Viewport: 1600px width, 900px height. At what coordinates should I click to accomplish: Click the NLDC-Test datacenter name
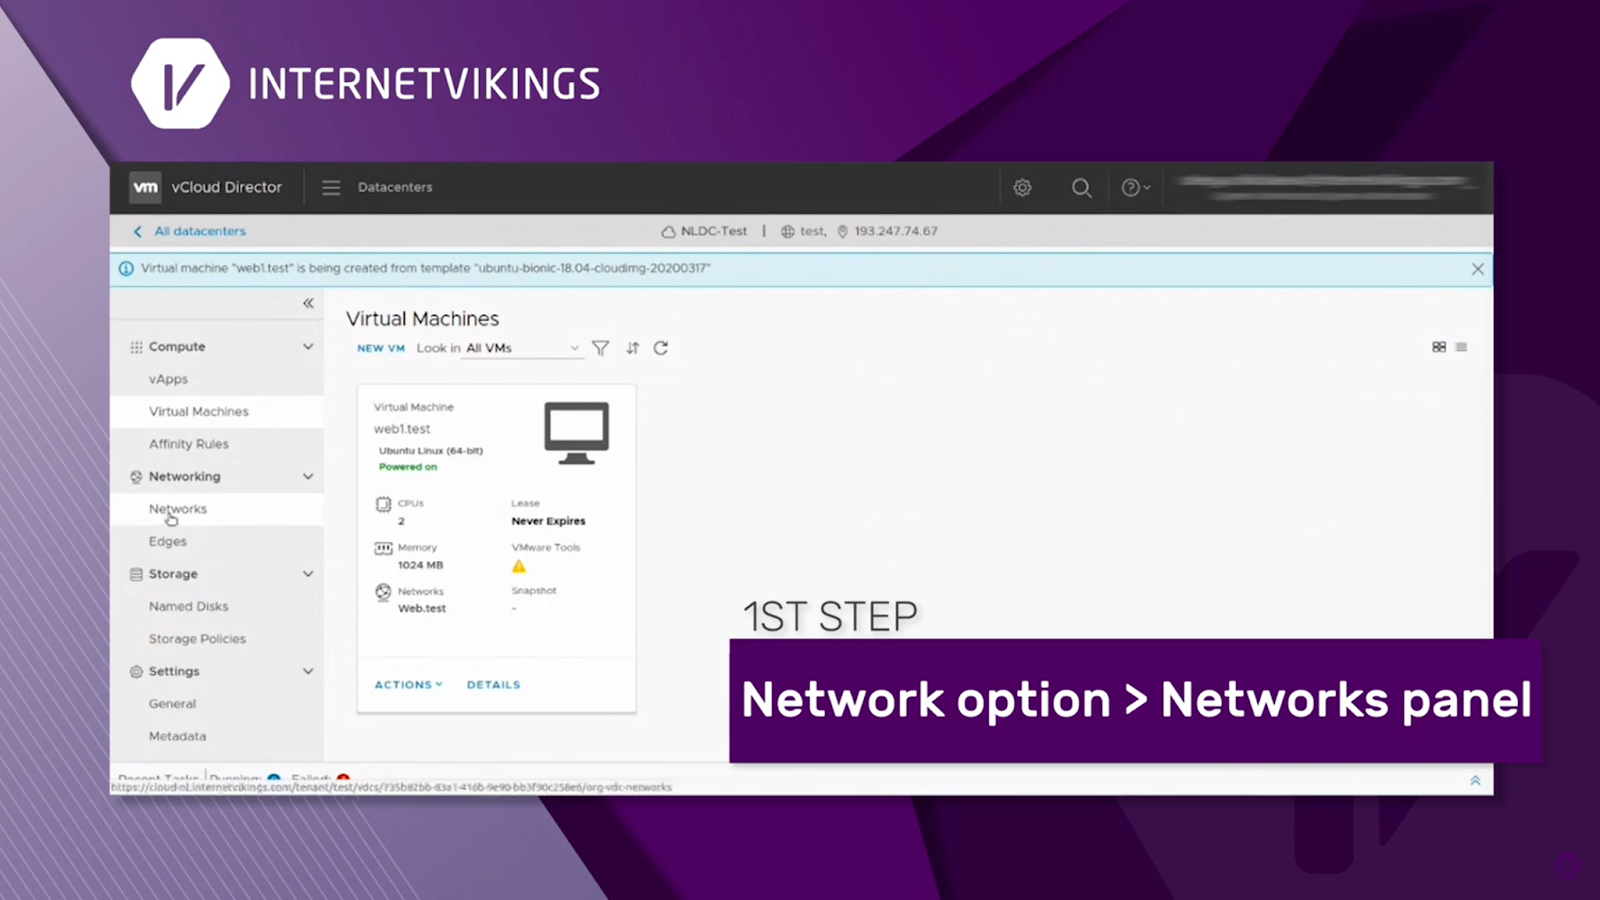(714, 231)
